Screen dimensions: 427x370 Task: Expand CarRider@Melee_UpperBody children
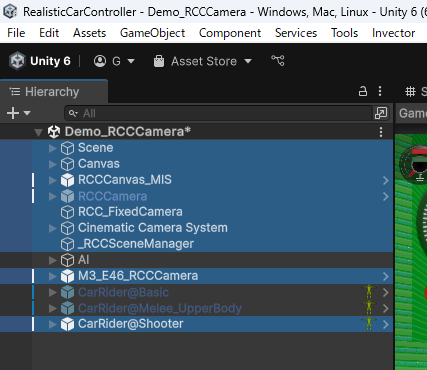pyautogui.click(x=52, y=308)
